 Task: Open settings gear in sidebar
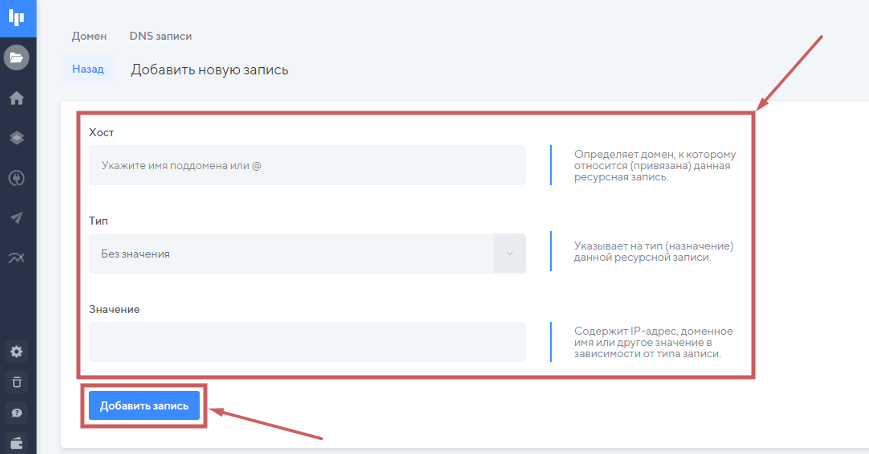(17, 352)
